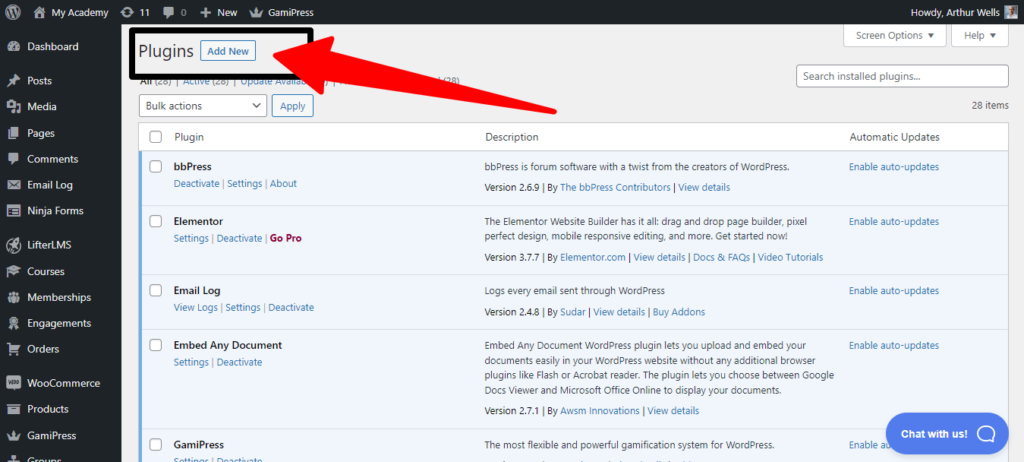Click the Orders cart icon
Image resolution: width=1024 pixels, height=462 pixels.
click(13, 349)
